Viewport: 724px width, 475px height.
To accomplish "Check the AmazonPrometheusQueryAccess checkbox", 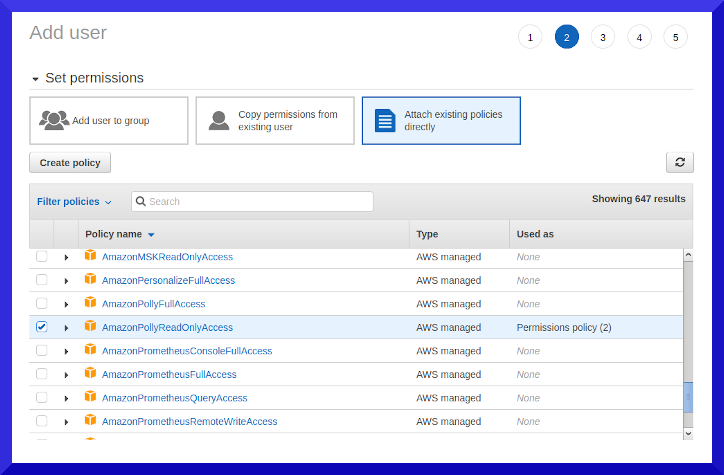I will pyautogui.click(x=42, y=397).
